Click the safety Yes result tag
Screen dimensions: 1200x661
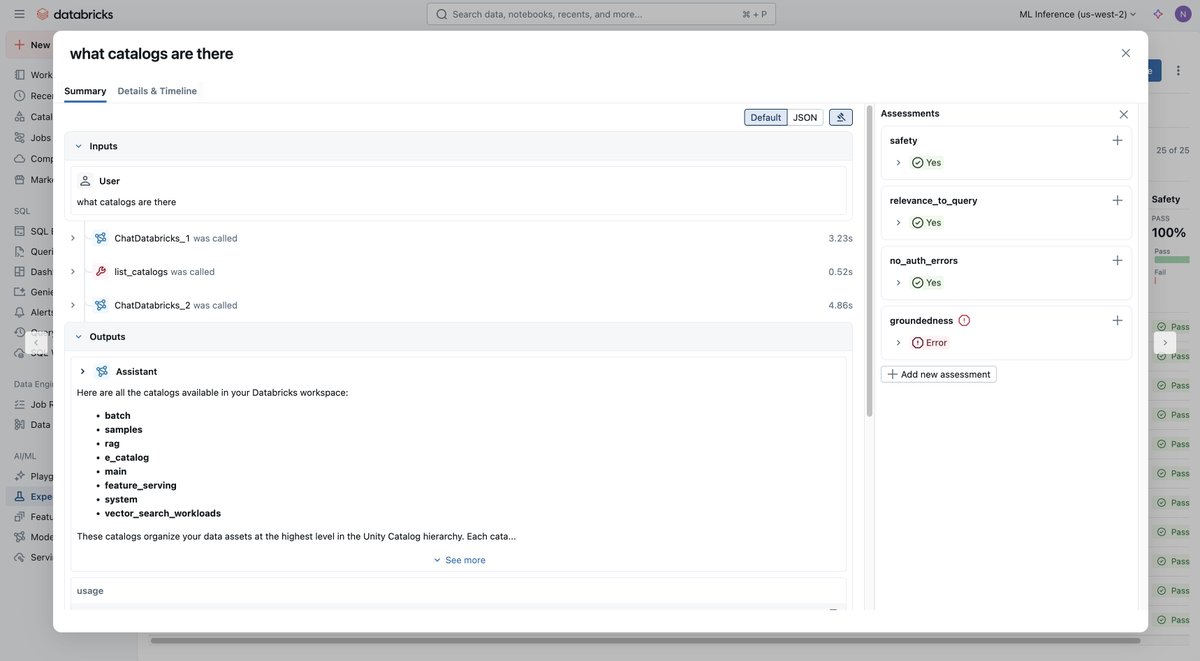click(x=926, y=162)
